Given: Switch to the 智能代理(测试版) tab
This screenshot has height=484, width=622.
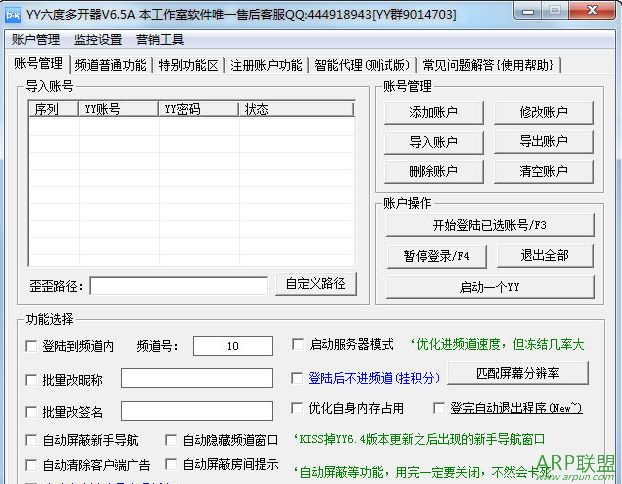Looking at the screenshot, I should coord(362,65).
